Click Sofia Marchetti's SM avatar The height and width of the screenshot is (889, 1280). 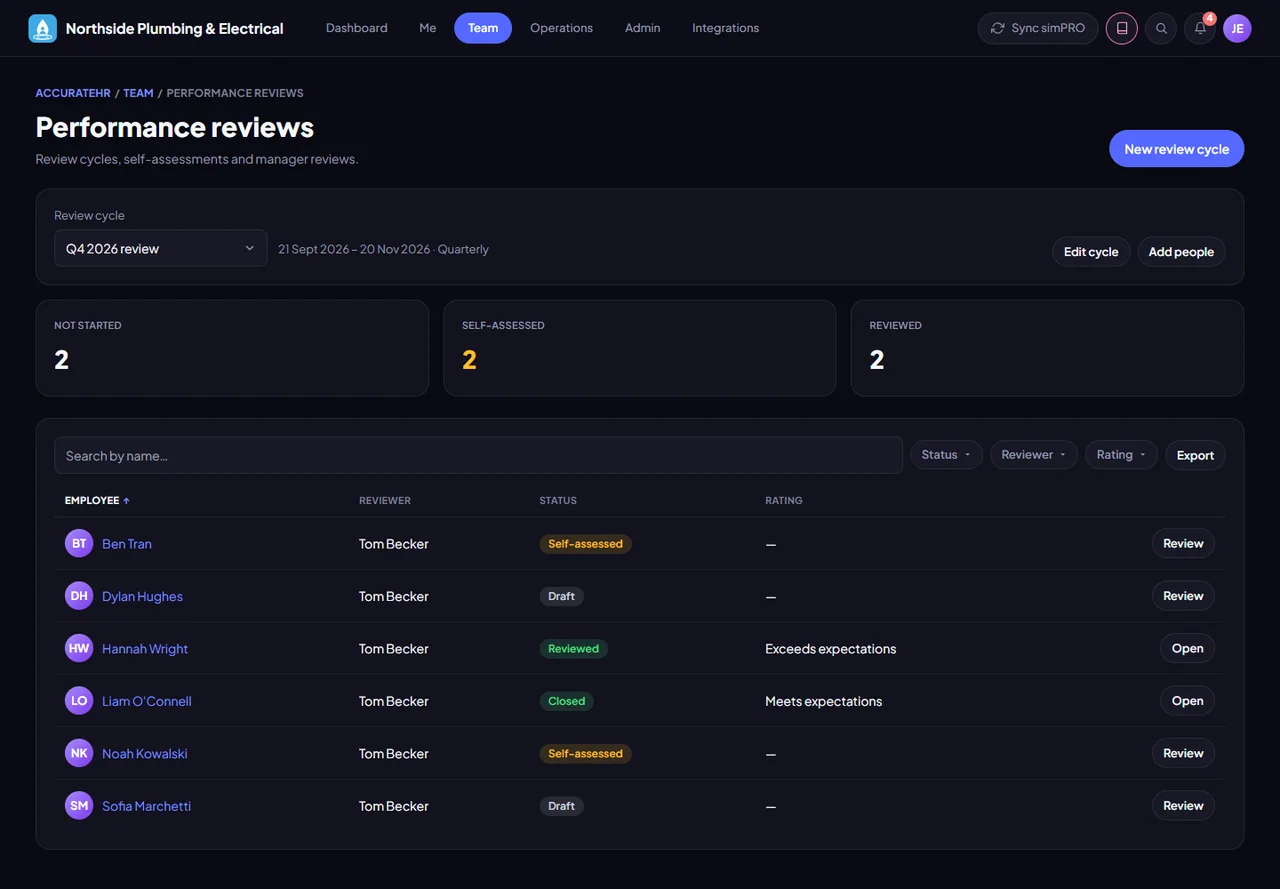tap(79, 806)
